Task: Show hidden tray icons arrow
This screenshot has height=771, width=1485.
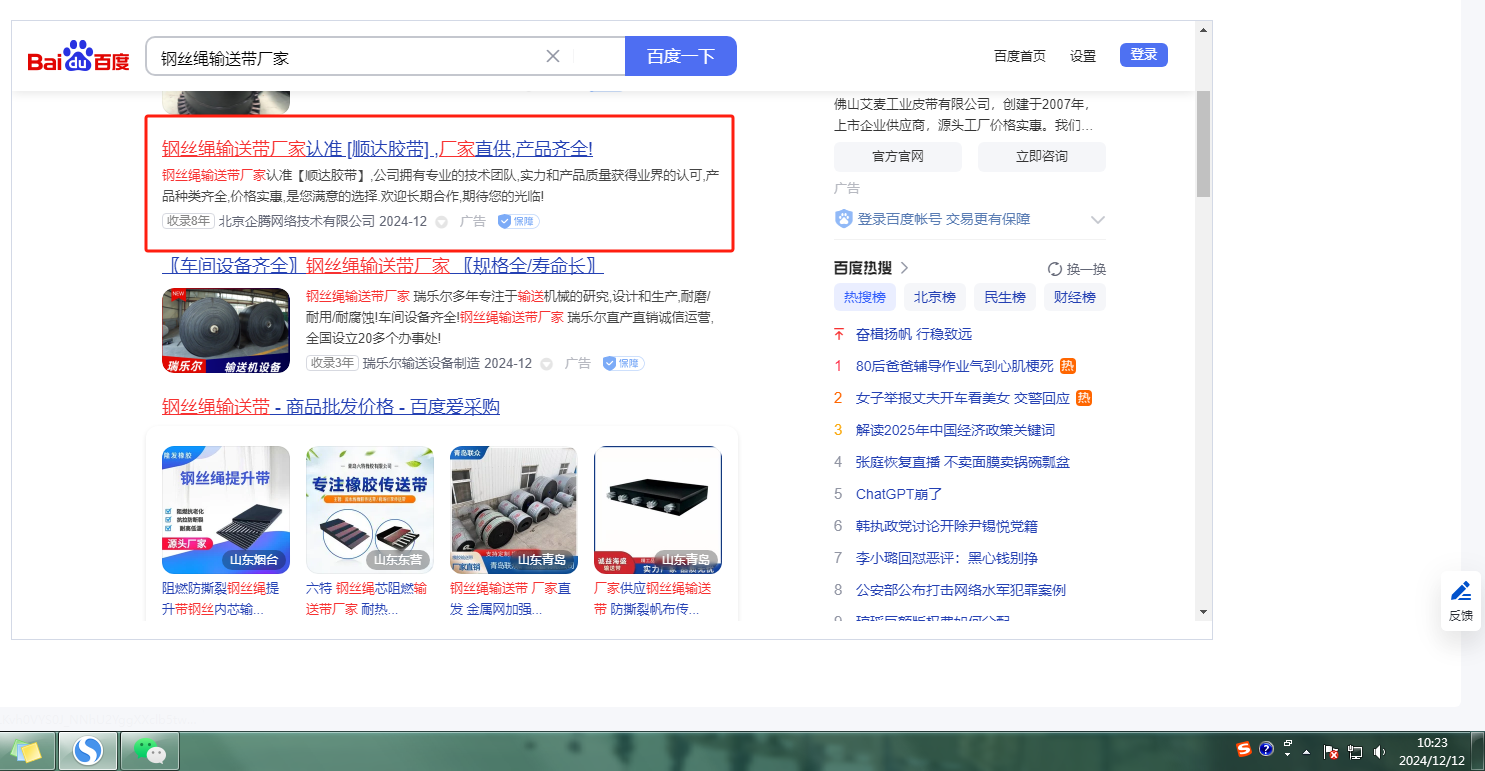Action: click(x=1307, y=752)
